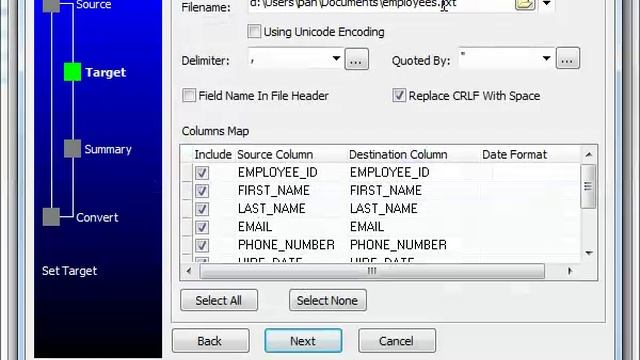Viewport: 640px width, 360px height.
Task: Uncheck Include for PHONE_NUMBER row
Action: pos(202,245)
